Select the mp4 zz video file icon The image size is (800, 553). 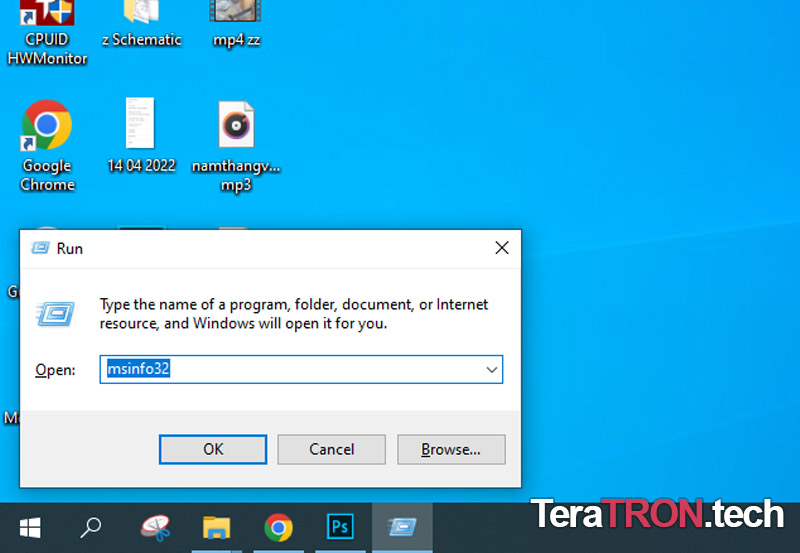pos(236,24)
